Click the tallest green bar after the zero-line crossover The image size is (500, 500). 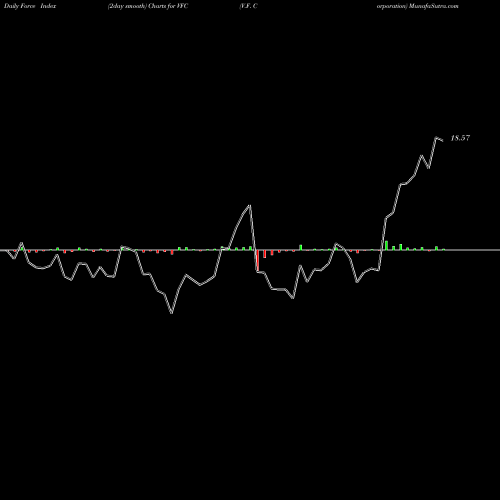[386, 245]
